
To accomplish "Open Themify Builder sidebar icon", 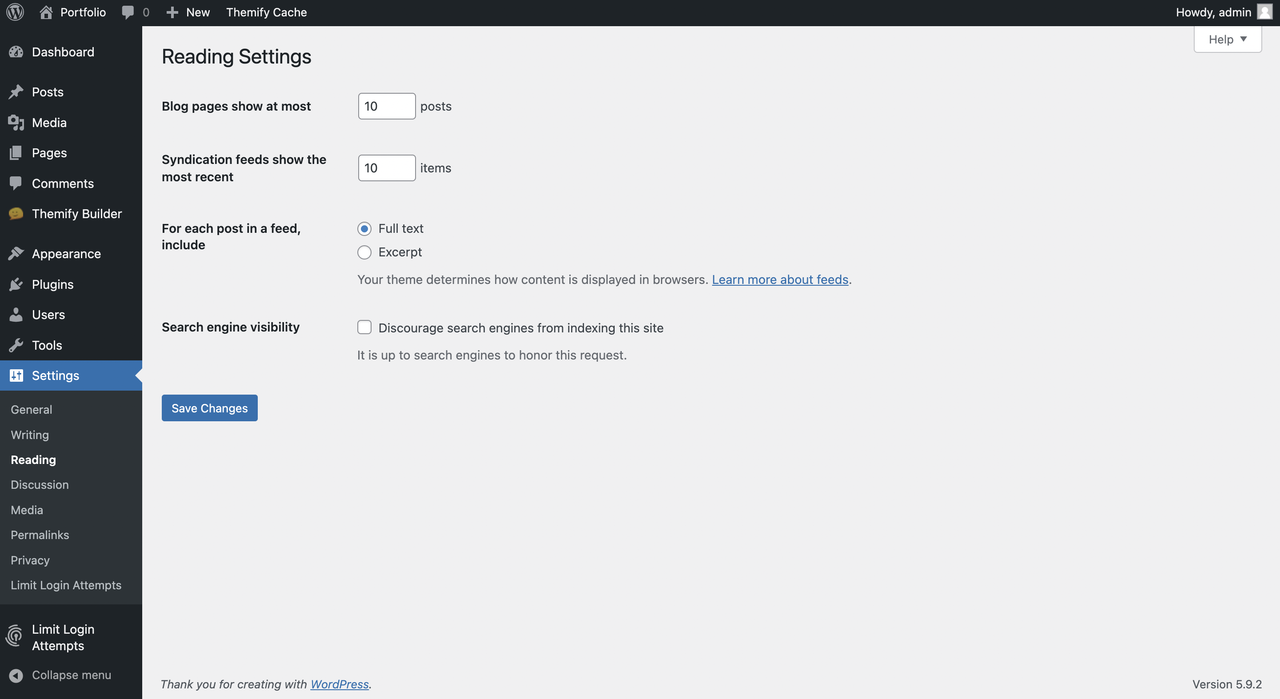I will [x=16, y=214].
